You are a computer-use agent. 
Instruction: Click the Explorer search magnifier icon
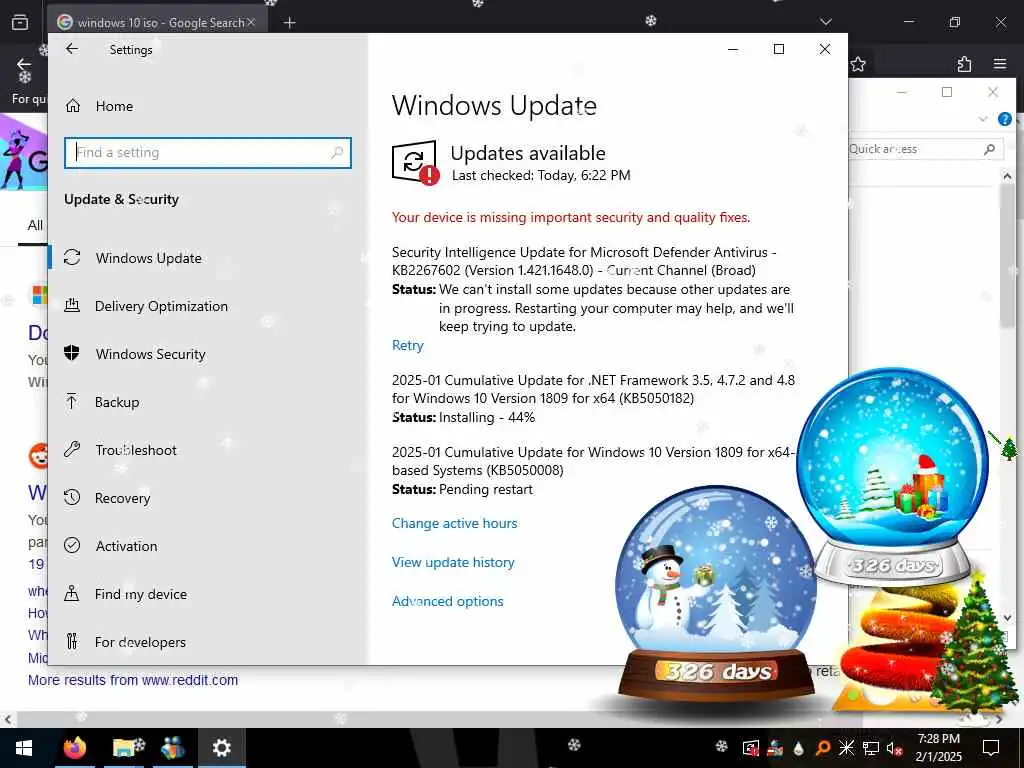tap(989, 149)
